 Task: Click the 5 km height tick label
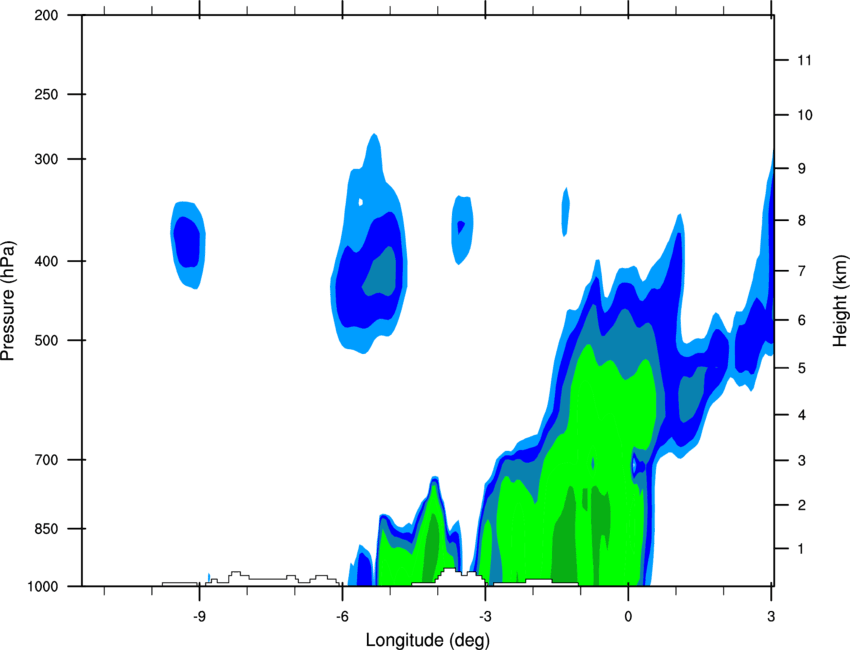(x=801, y=368)
